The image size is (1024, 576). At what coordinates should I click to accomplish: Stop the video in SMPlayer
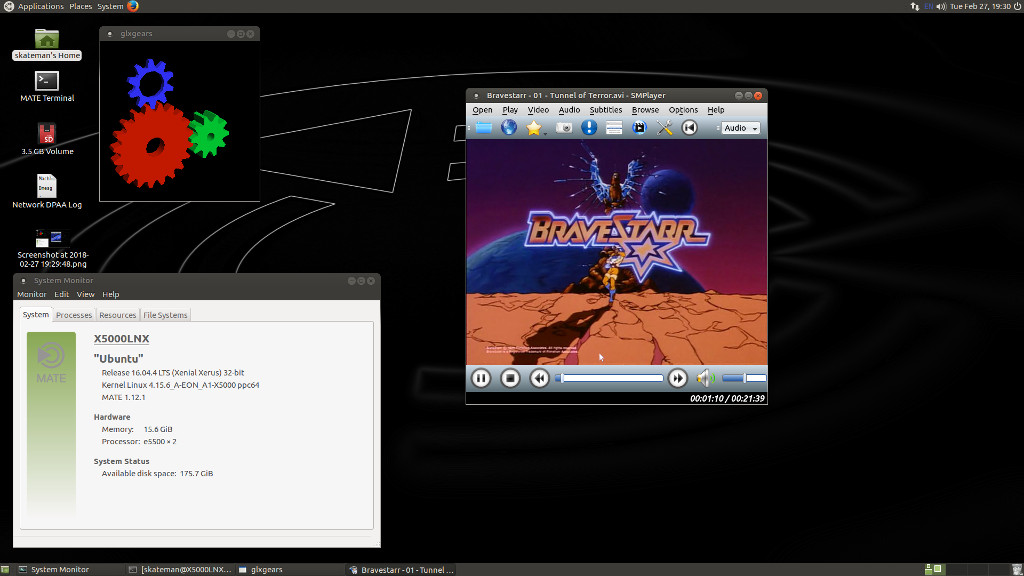[x=510, y=378]
